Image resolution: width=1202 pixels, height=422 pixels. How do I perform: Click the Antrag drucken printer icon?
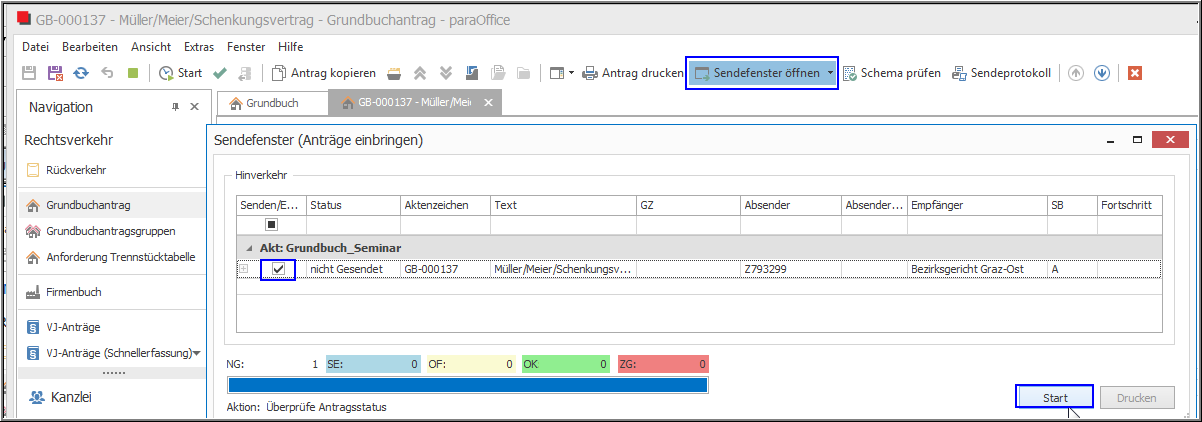(591, 73)
